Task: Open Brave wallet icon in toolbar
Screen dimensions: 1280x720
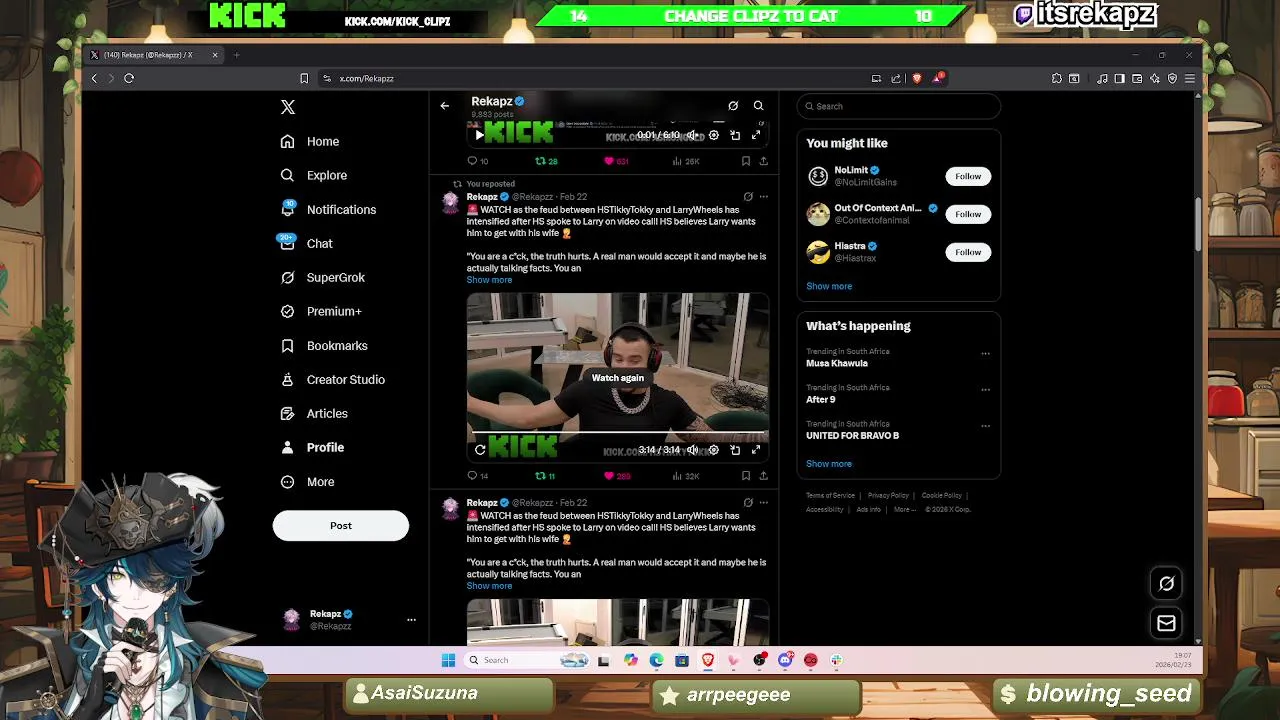Action: [x=1137, y=78]
